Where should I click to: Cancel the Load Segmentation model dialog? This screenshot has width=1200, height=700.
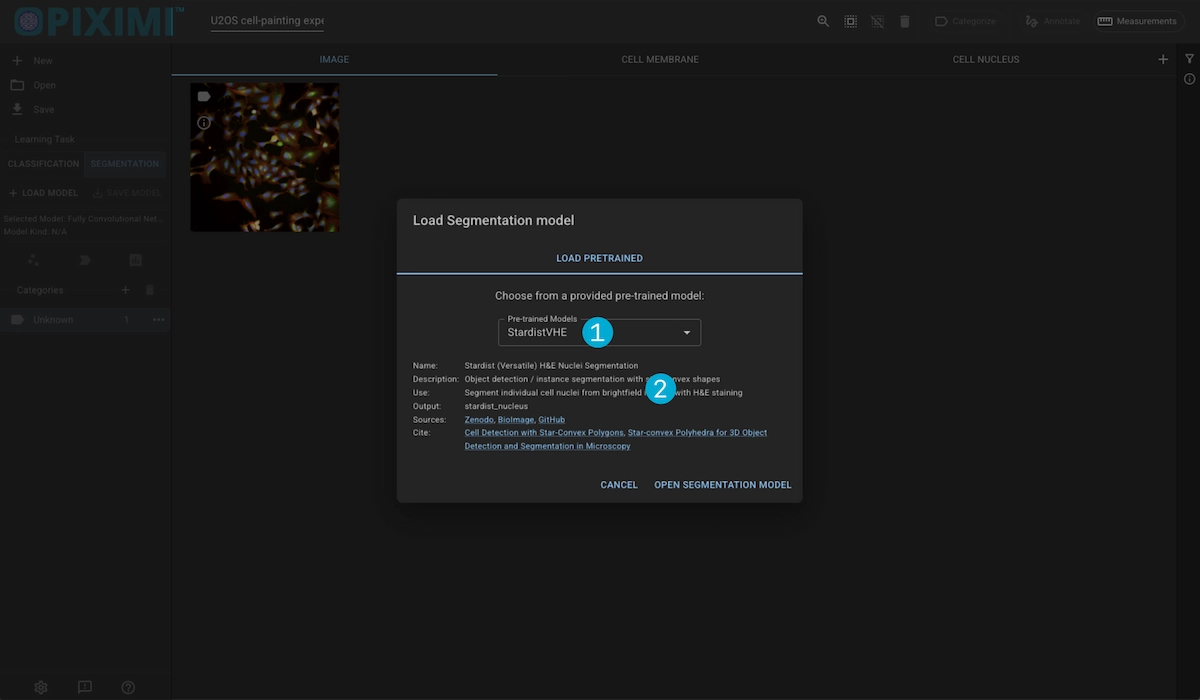click(x=618, y=485)
